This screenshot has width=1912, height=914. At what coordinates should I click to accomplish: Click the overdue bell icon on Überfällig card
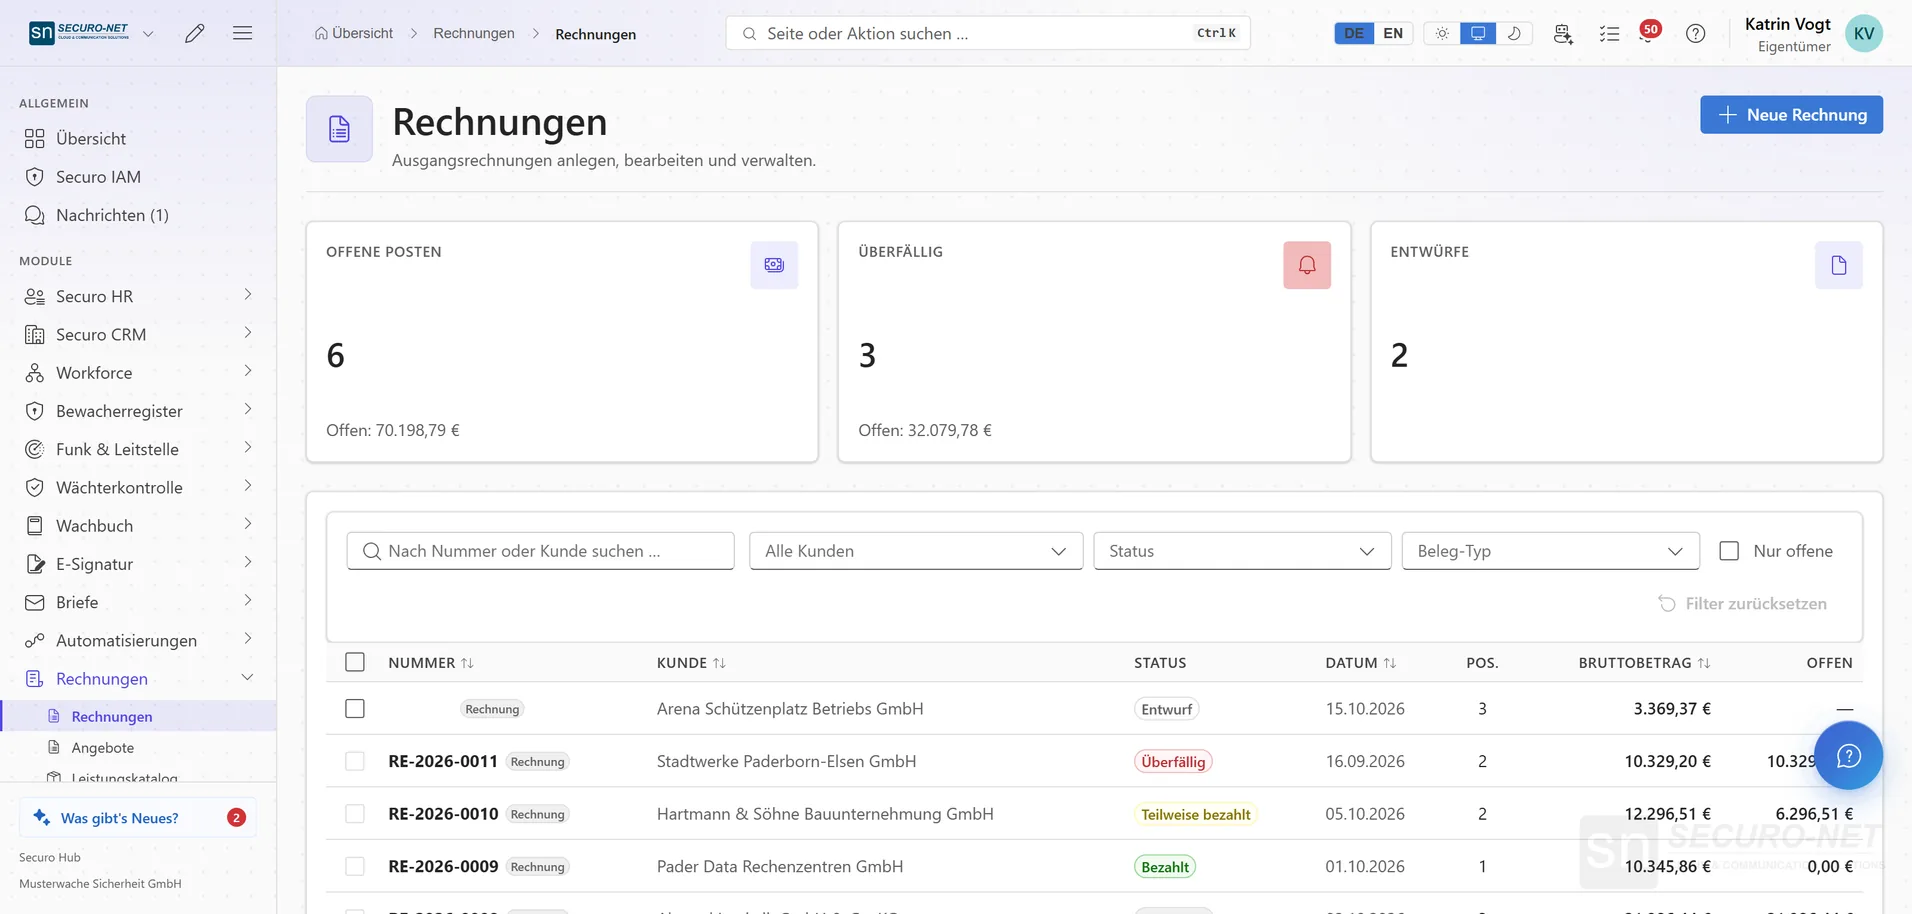pyautogui.click(x=1307, y=265)
